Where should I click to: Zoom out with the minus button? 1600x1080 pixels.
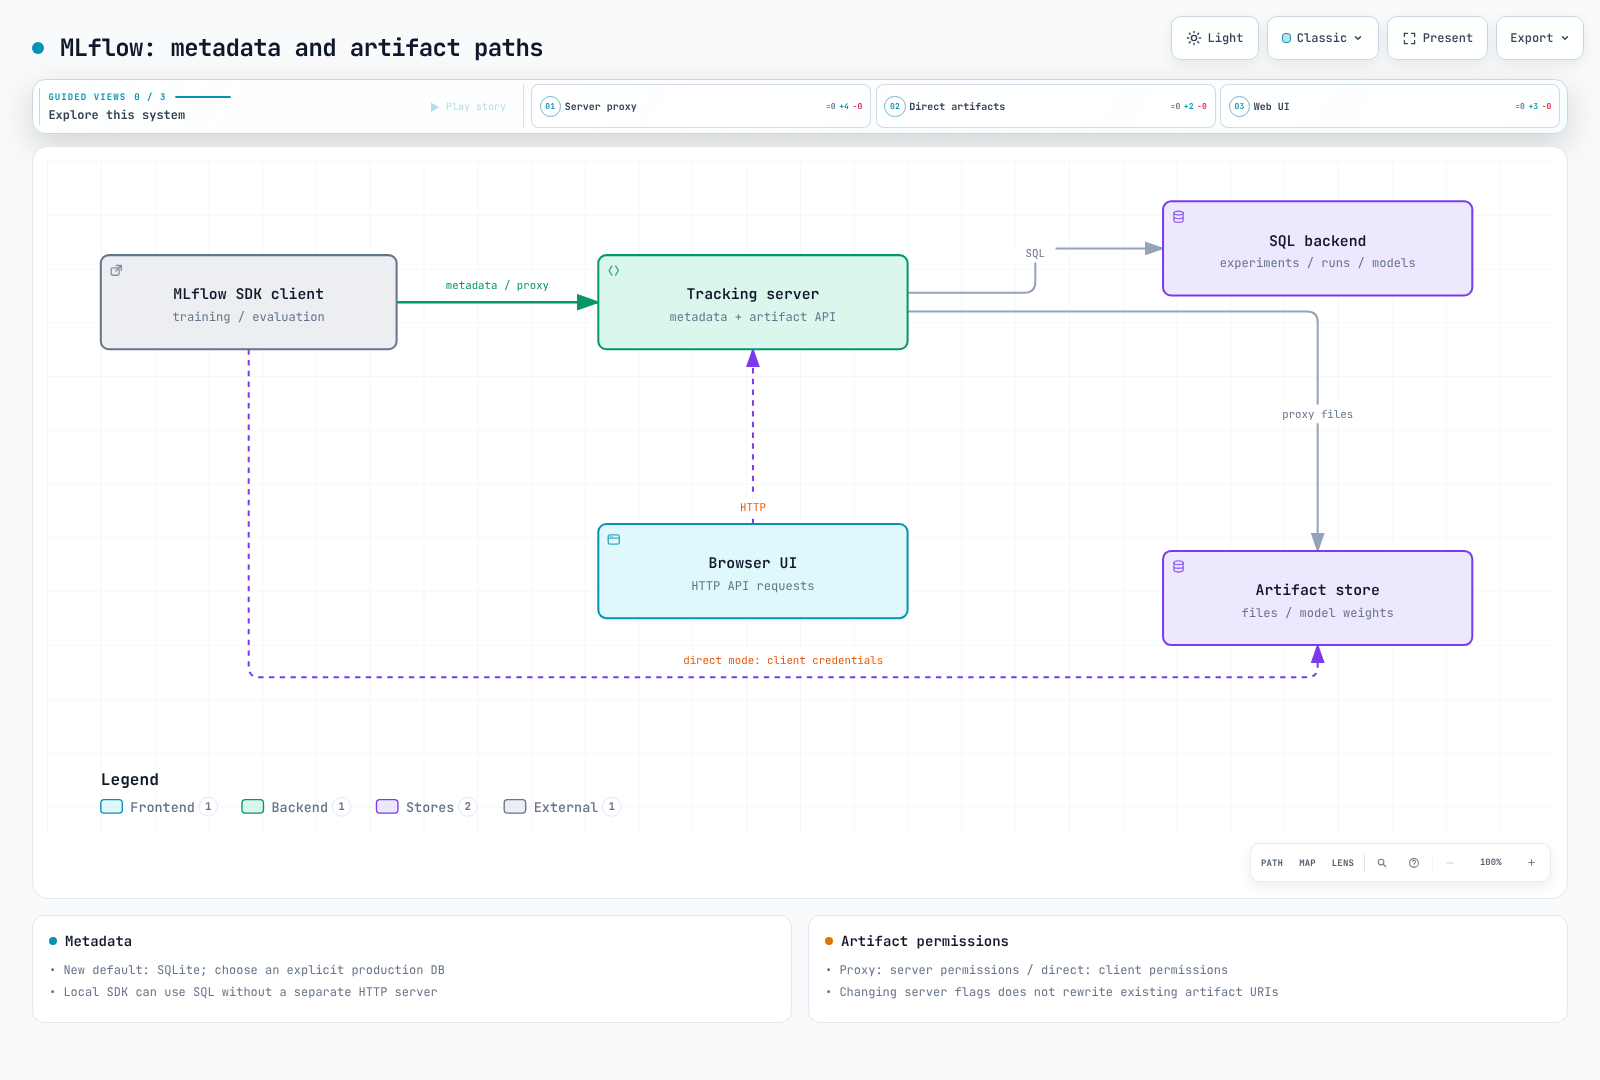click(x=1450, y=863)
